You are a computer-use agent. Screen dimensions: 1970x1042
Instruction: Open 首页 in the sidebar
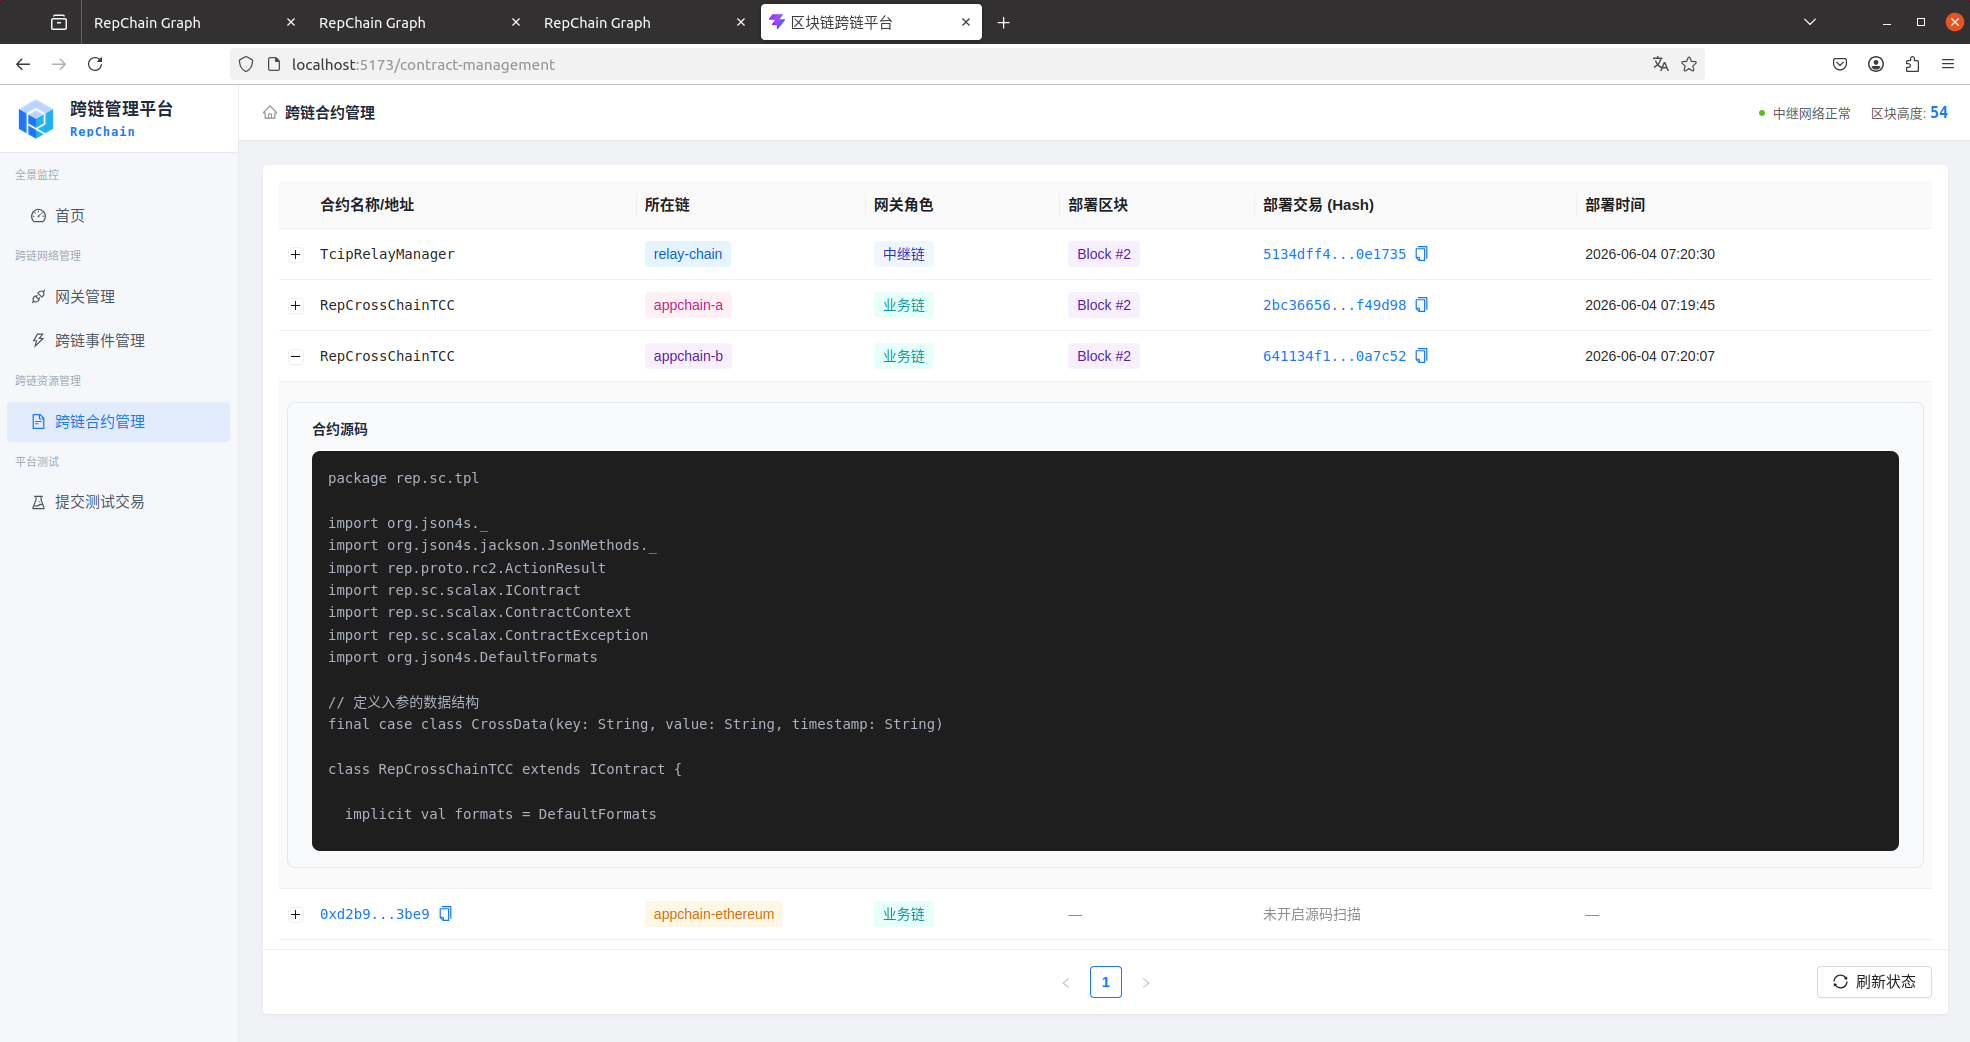point(118,216)
